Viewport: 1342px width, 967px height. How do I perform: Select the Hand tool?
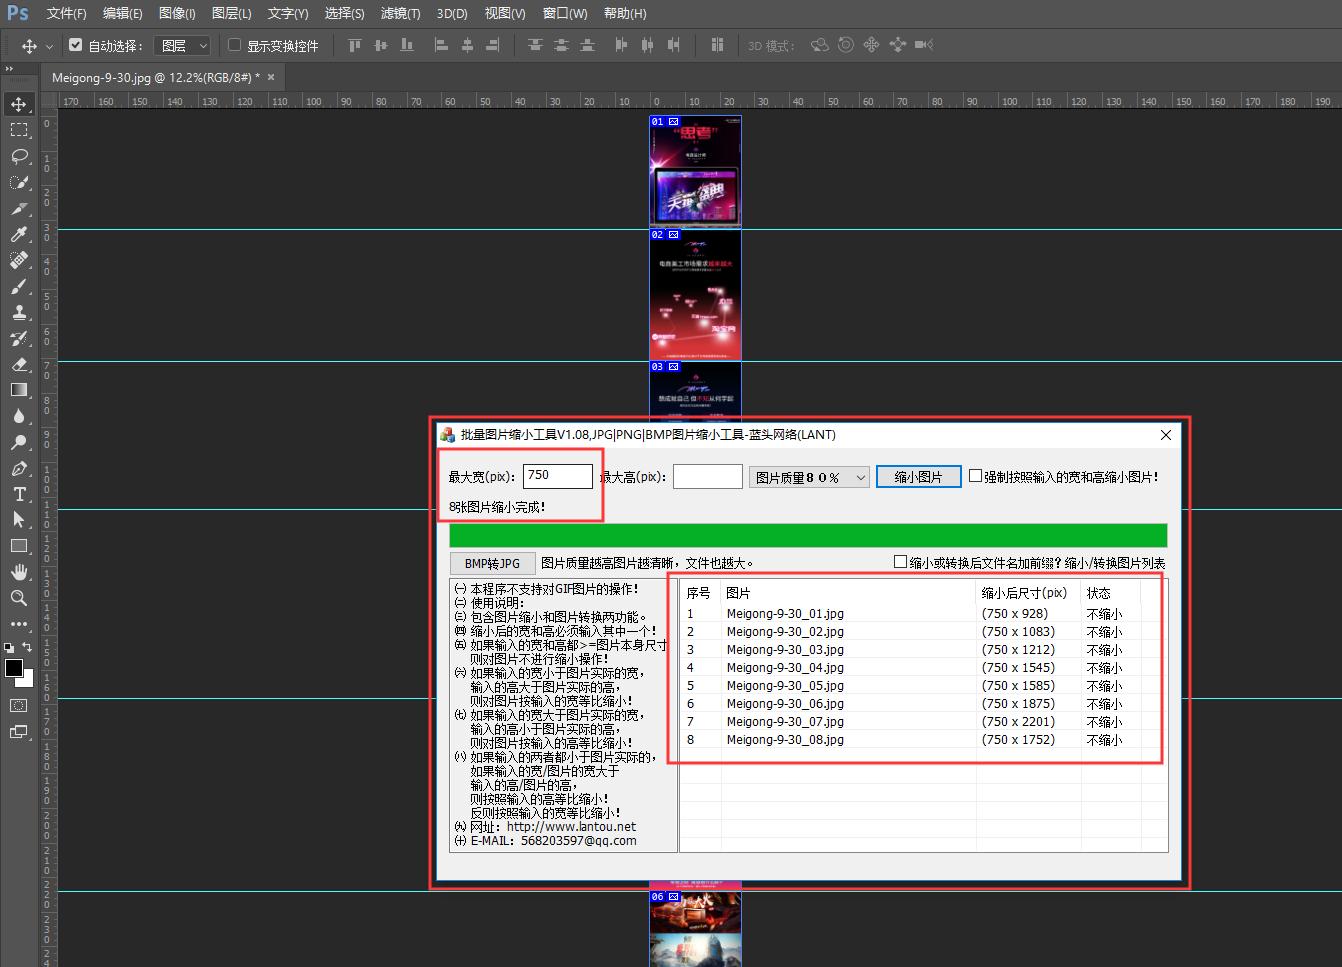pos(20,572)
